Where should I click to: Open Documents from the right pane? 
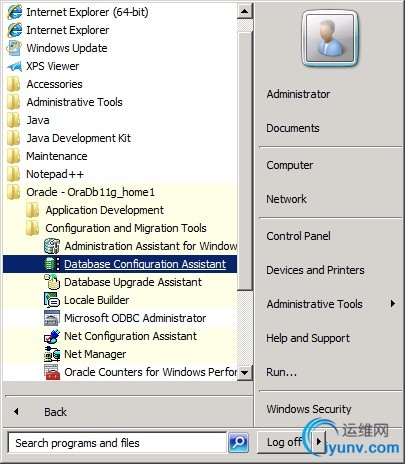click(x=293, y=128)
